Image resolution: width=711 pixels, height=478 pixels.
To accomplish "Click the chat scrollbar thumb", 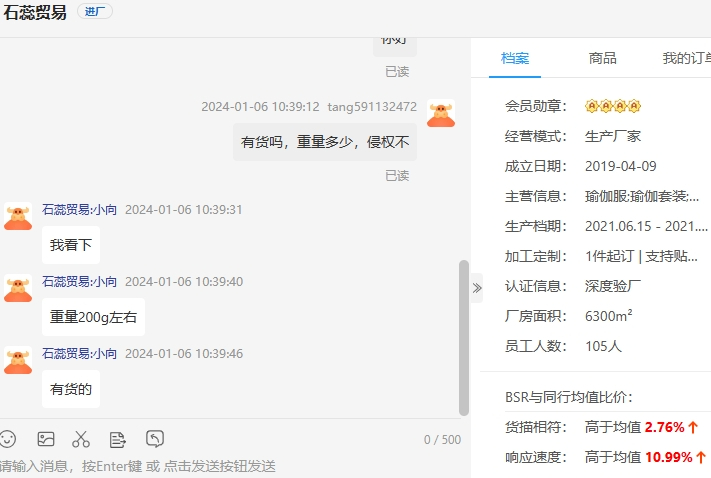I will [x=463, y=337].
